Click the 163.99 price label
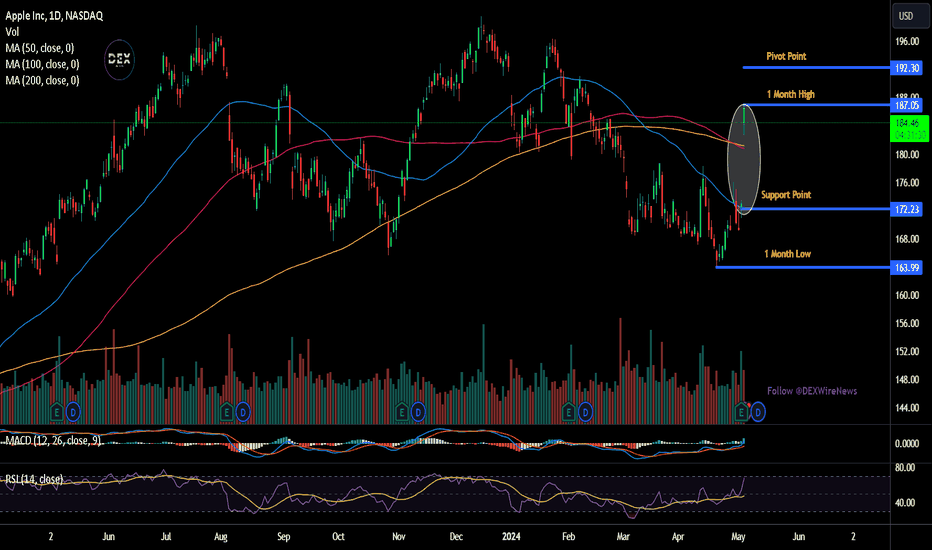The image size is (932, 550). point(906,268)
